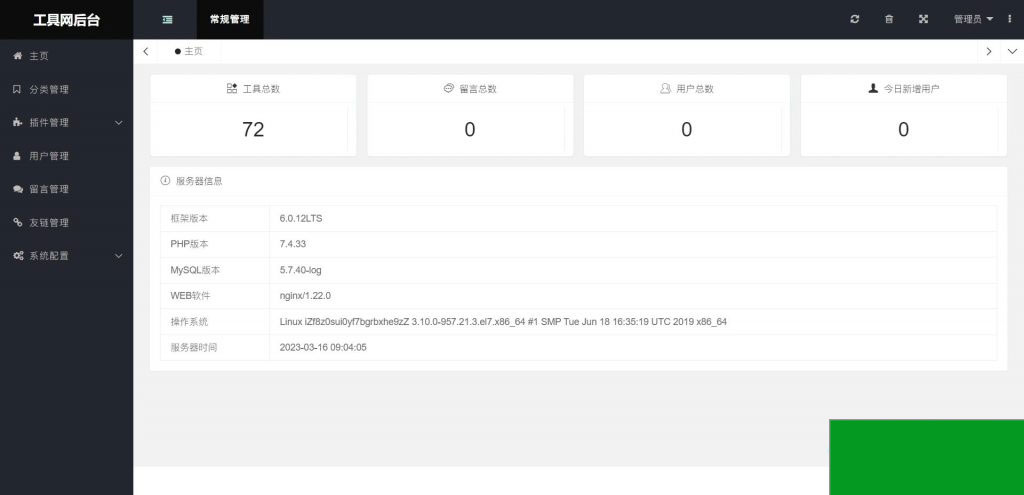The width and height of the screenshot is (1024, 495).
Task: Expand the 插件管理 submenu arrow
Action: [119, 123]
